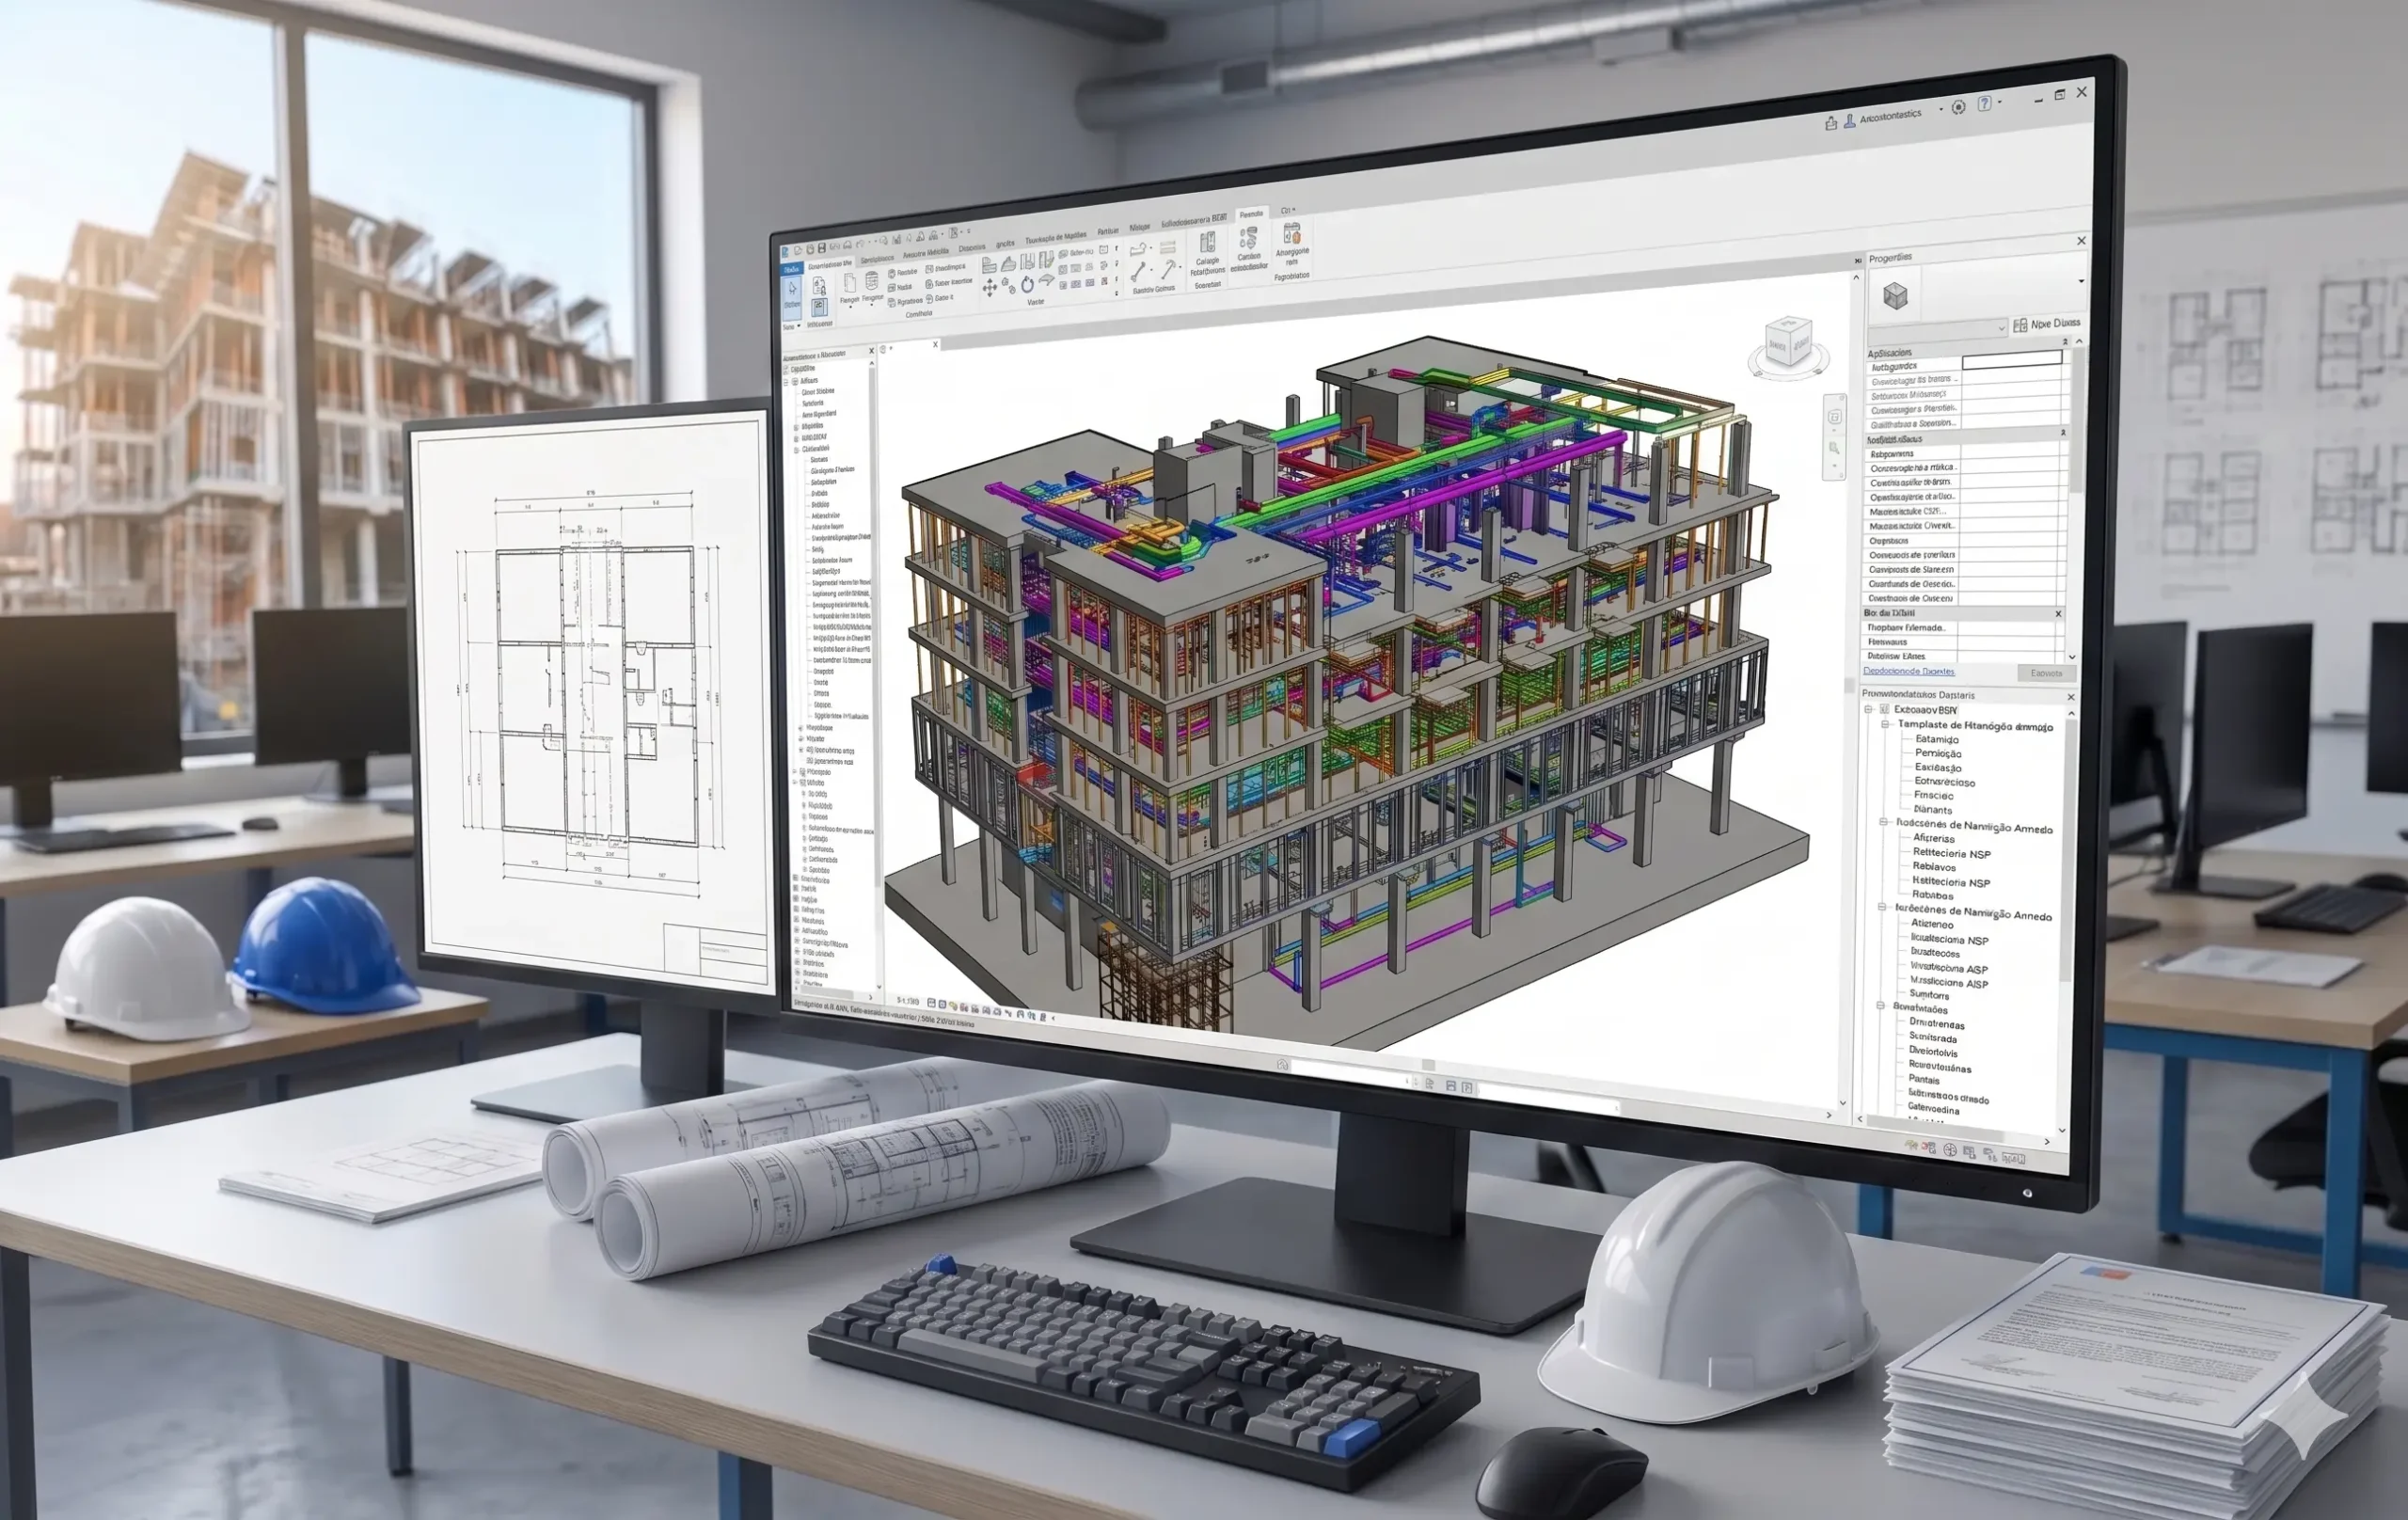
Task: Collapse the ApSisacians properties section
Action: point(2066,342)
